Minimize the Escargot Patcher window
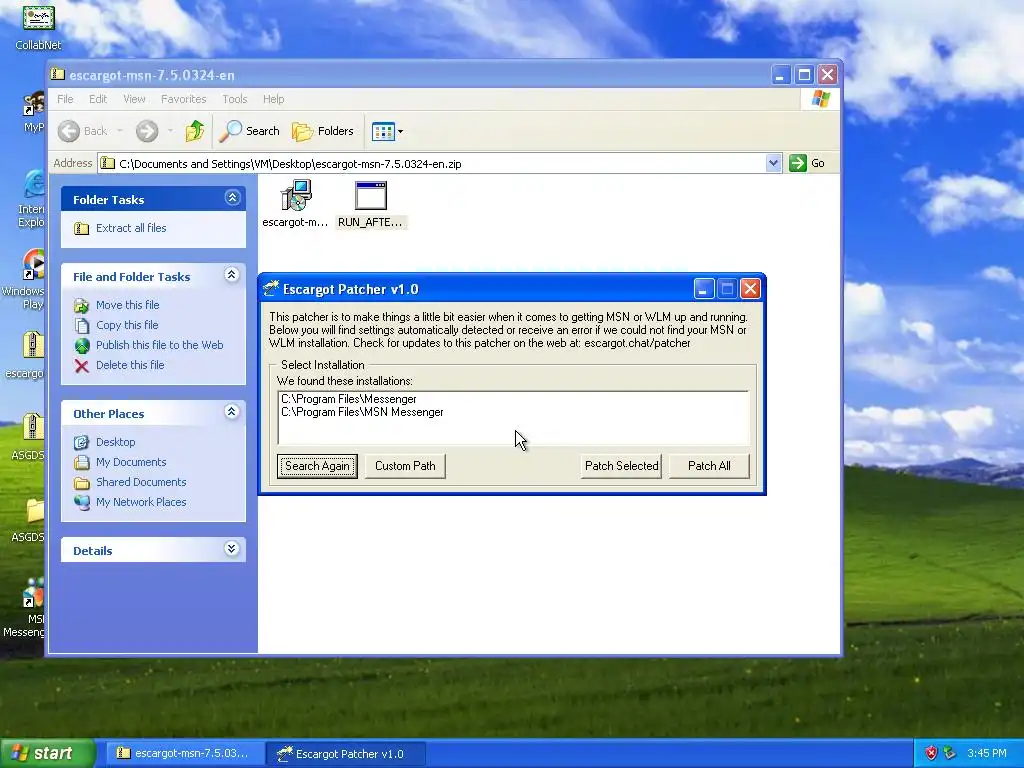Screen dimensions: 1024x768 click(703, 289)
